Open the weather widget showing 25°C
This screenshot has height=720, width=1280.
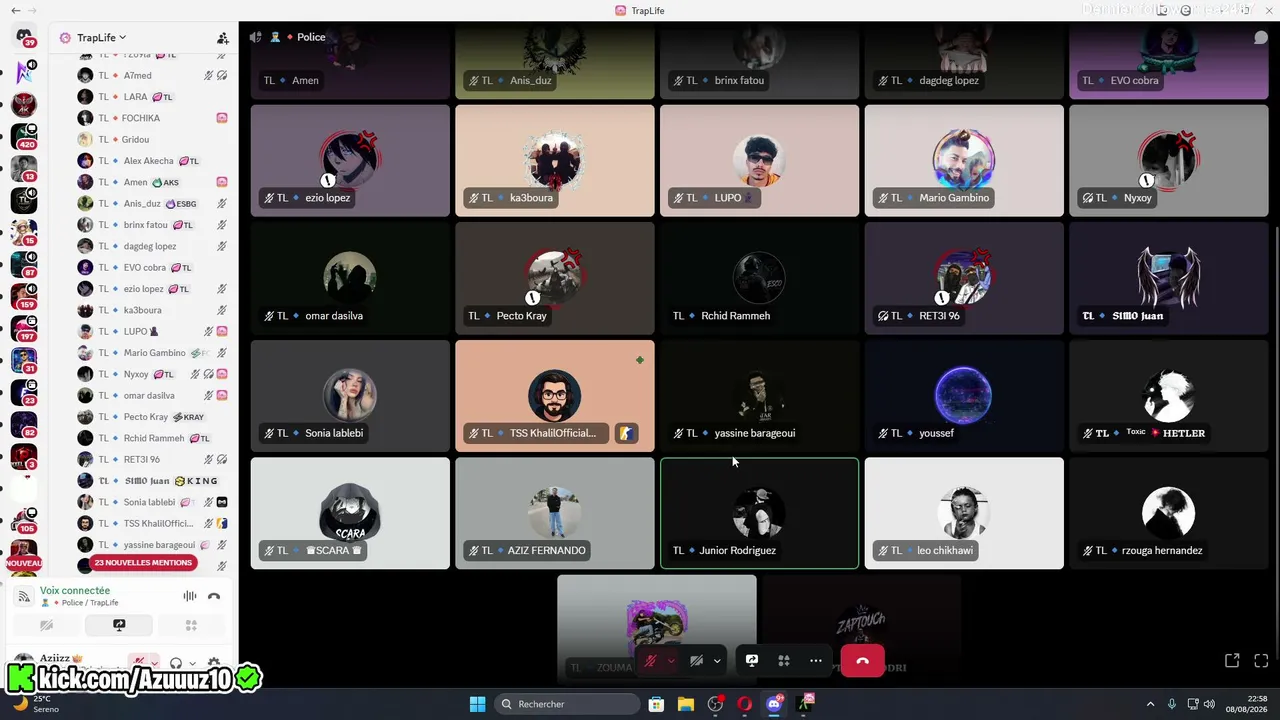[x=33, y=704]
